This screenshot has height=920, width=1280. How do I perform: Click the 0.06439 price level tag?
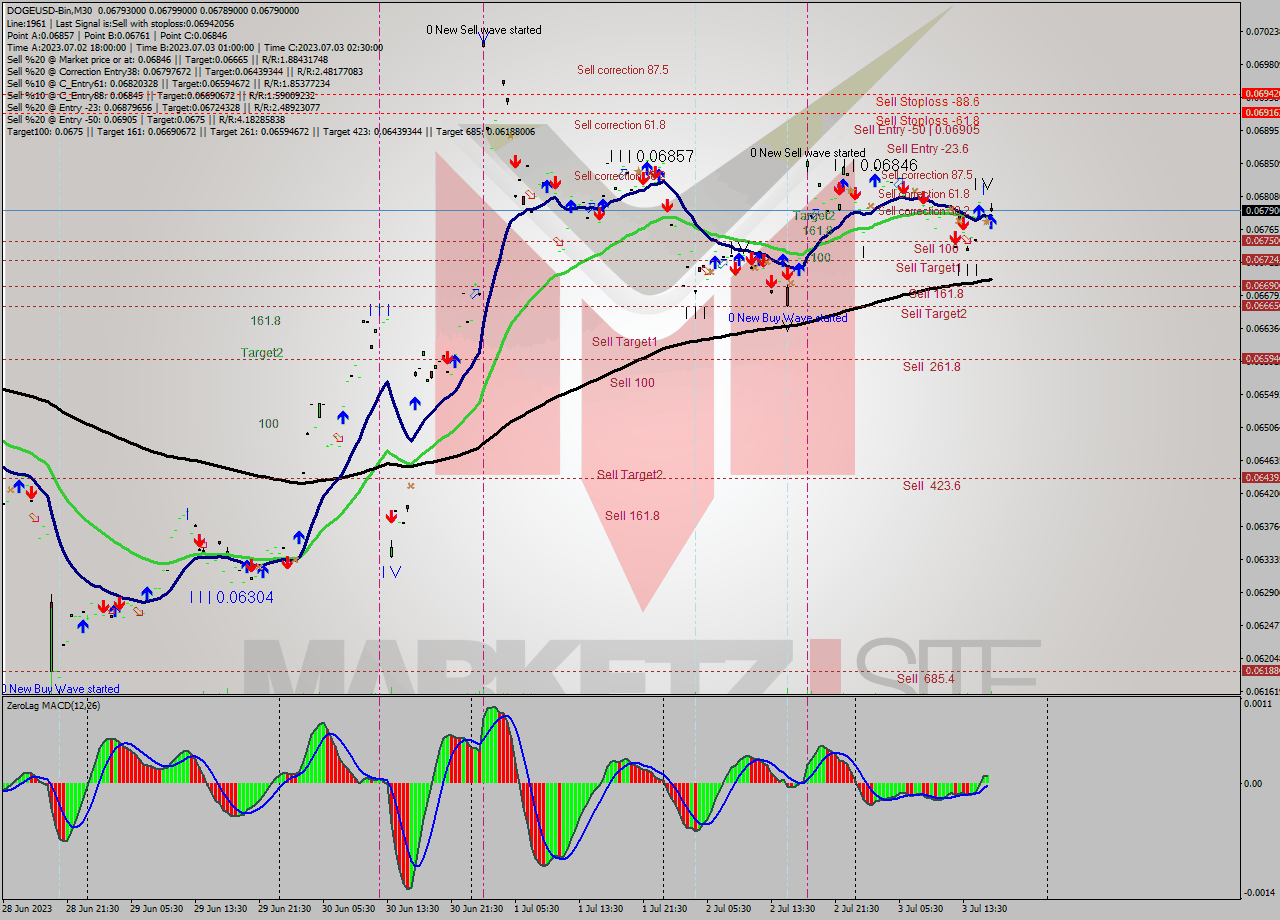click(x=1259, y=477)
